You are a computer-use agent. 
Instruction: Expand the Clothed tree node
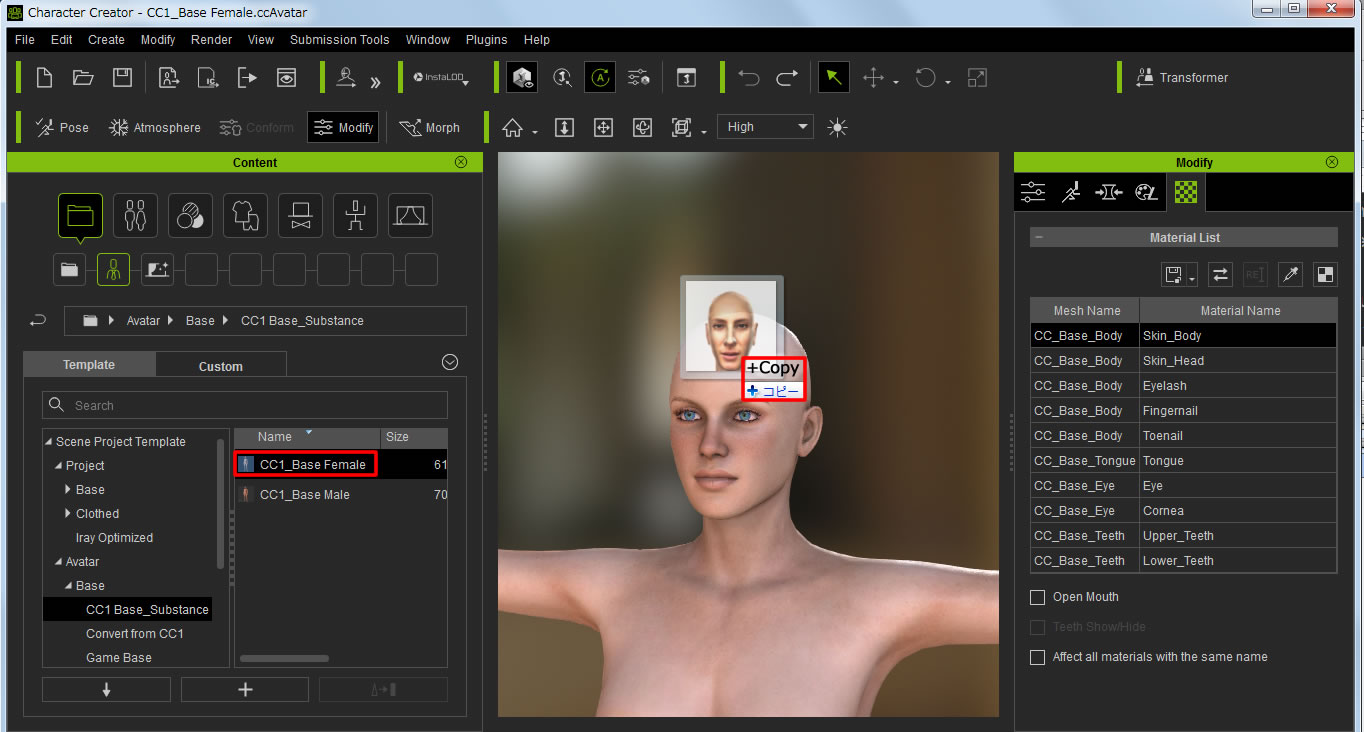pos(68,514)
